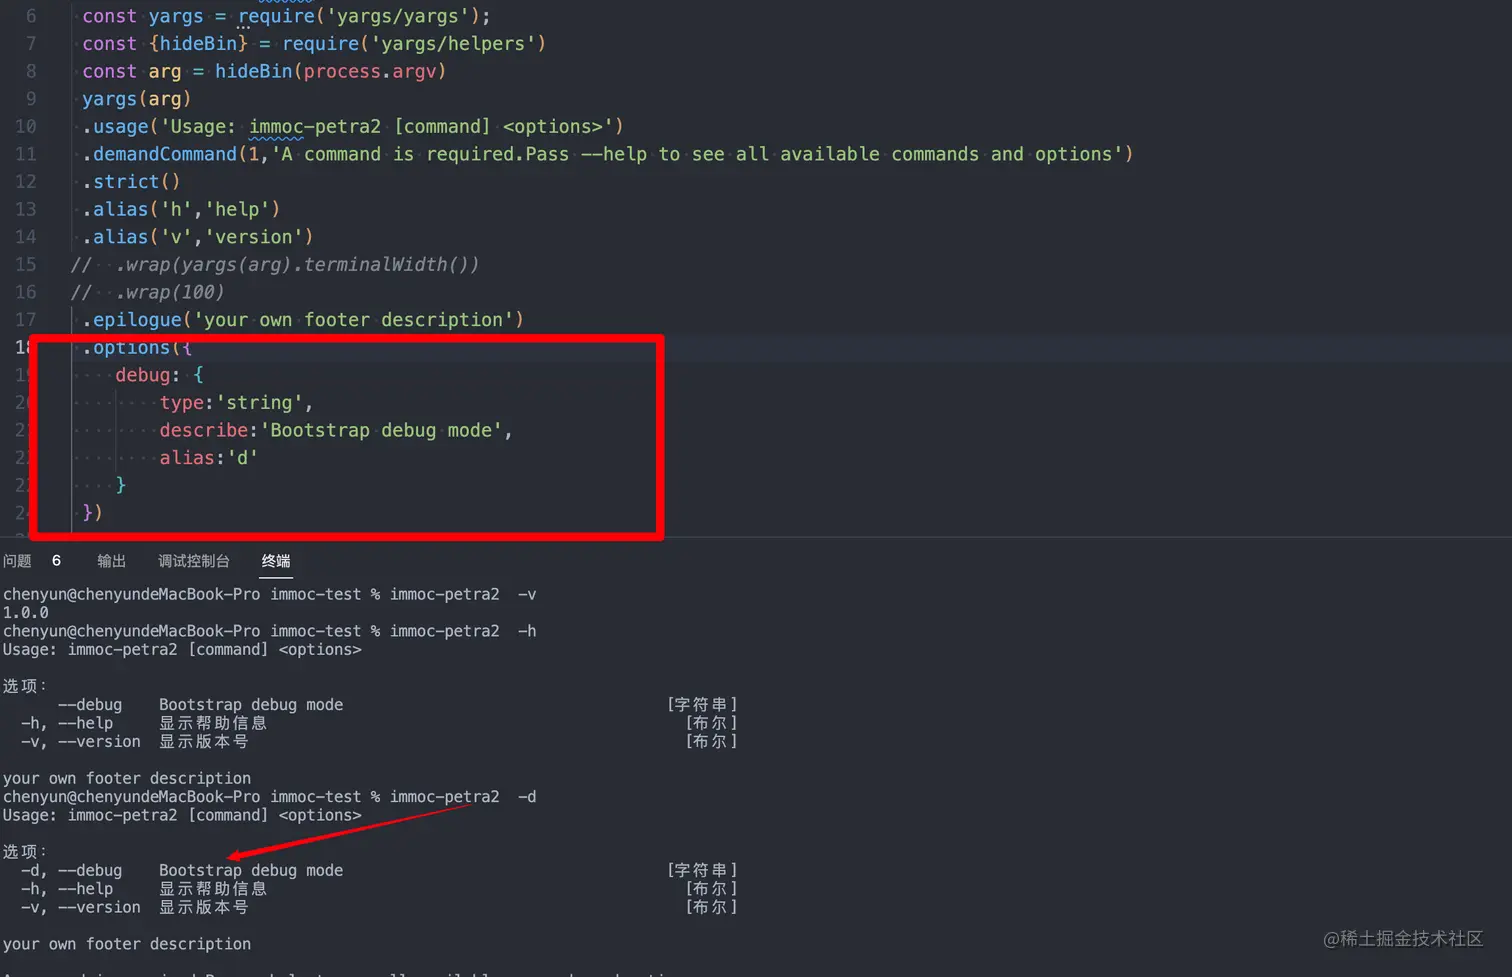The height and width of the screenshot is (977, 1512).
Task: Click gutter line number 17
Action: [x=26, y=320]
